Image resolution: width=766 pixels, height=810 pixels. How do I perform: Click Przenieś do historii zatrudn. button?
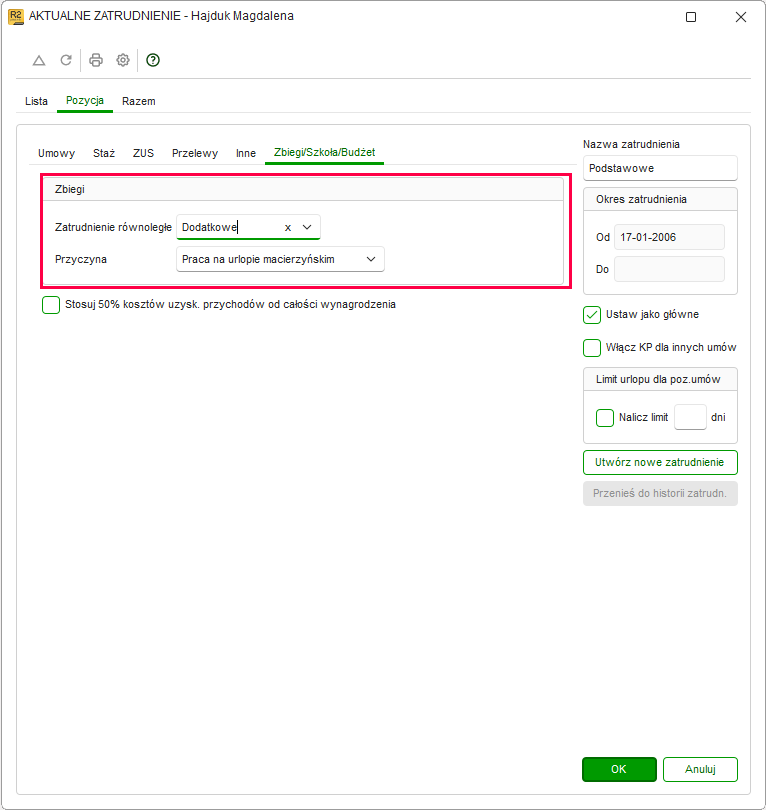point(660,493)
